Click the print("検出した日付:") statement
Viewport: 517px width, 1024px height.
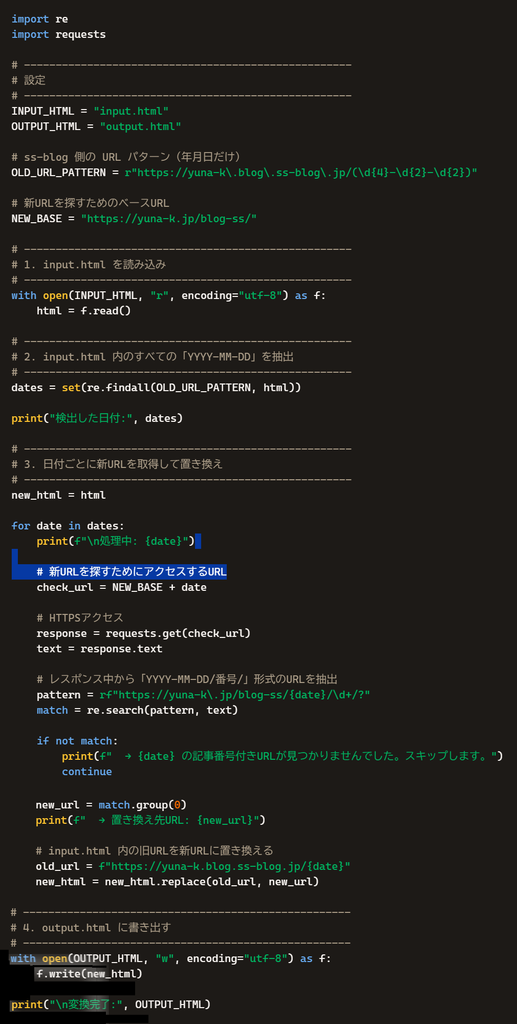[x=97, y=418]
